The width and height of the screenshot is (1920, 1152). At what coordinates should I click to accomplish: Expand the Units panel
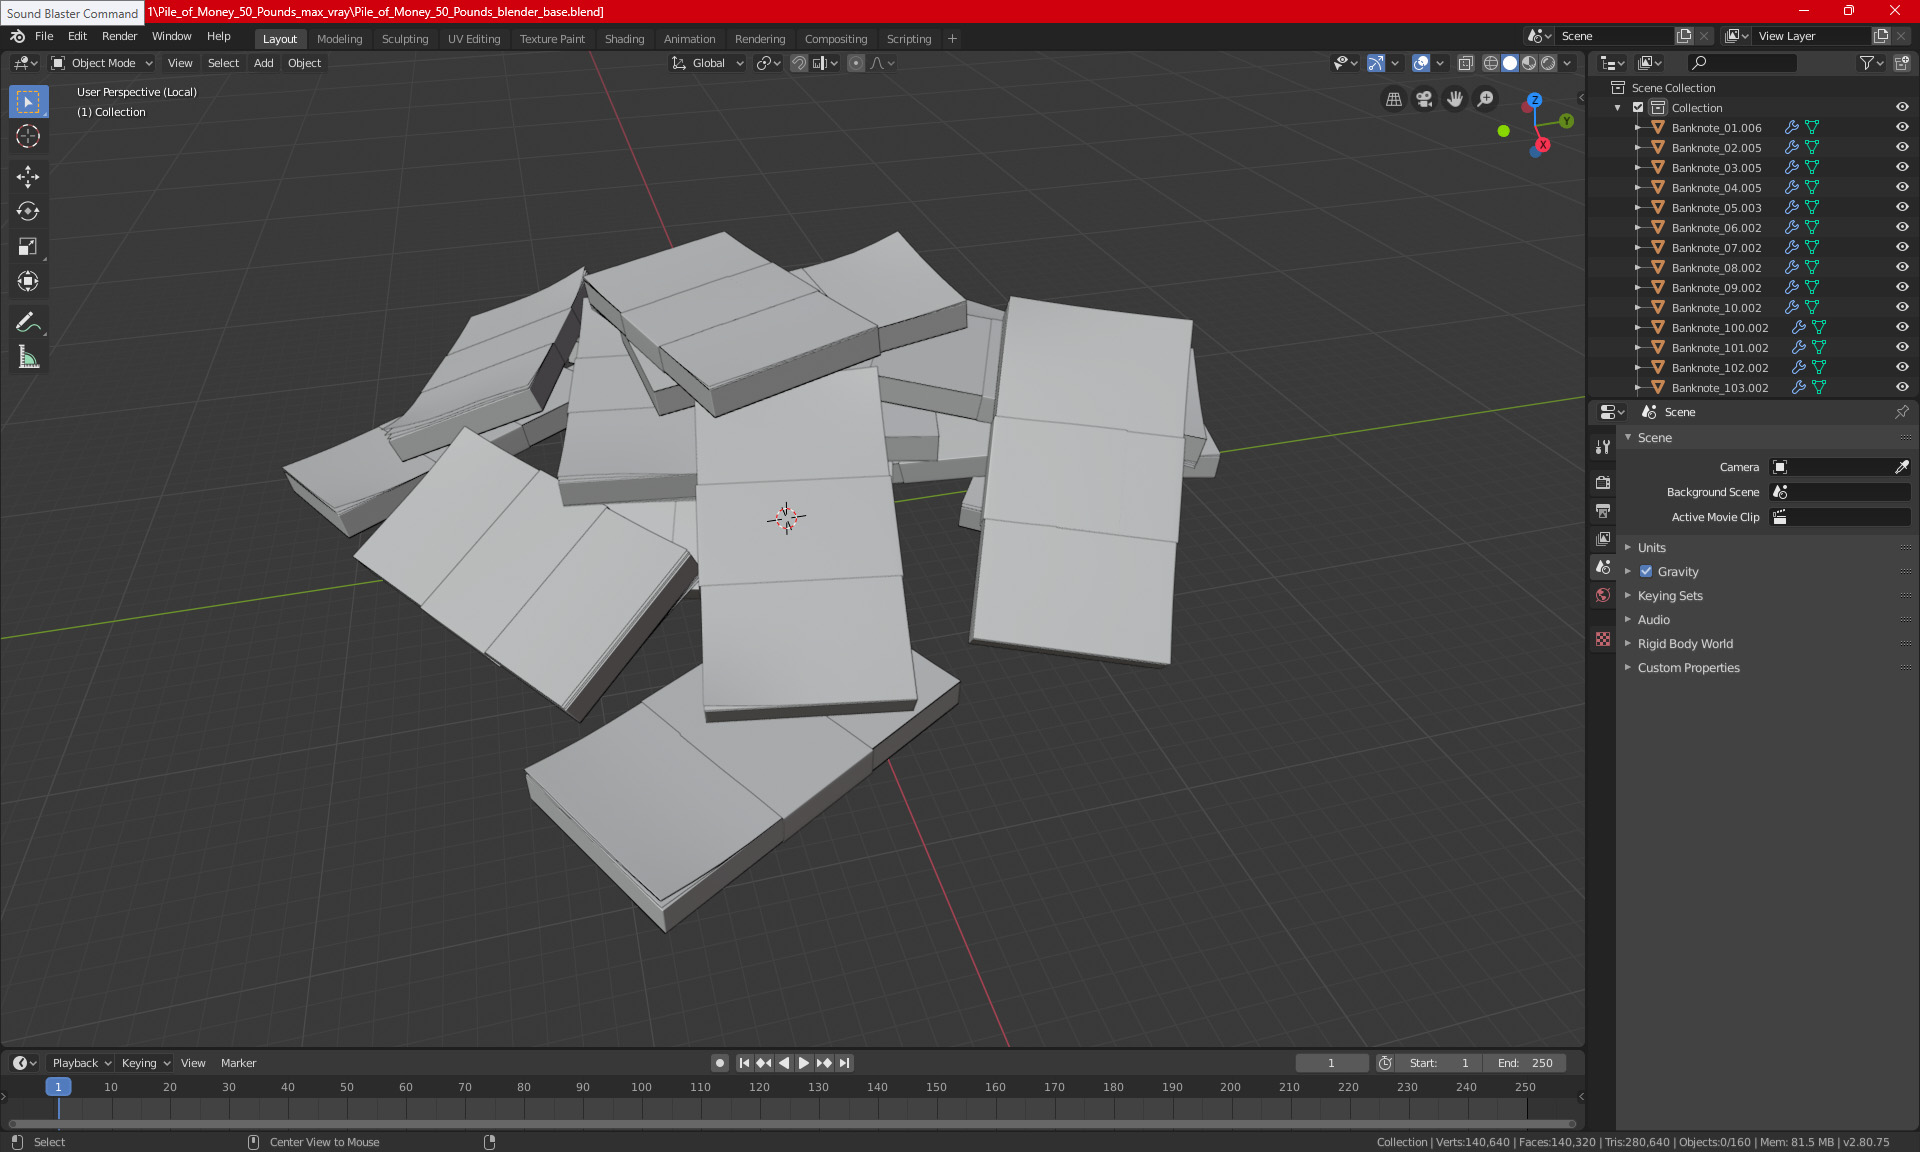click(1651, 547)
